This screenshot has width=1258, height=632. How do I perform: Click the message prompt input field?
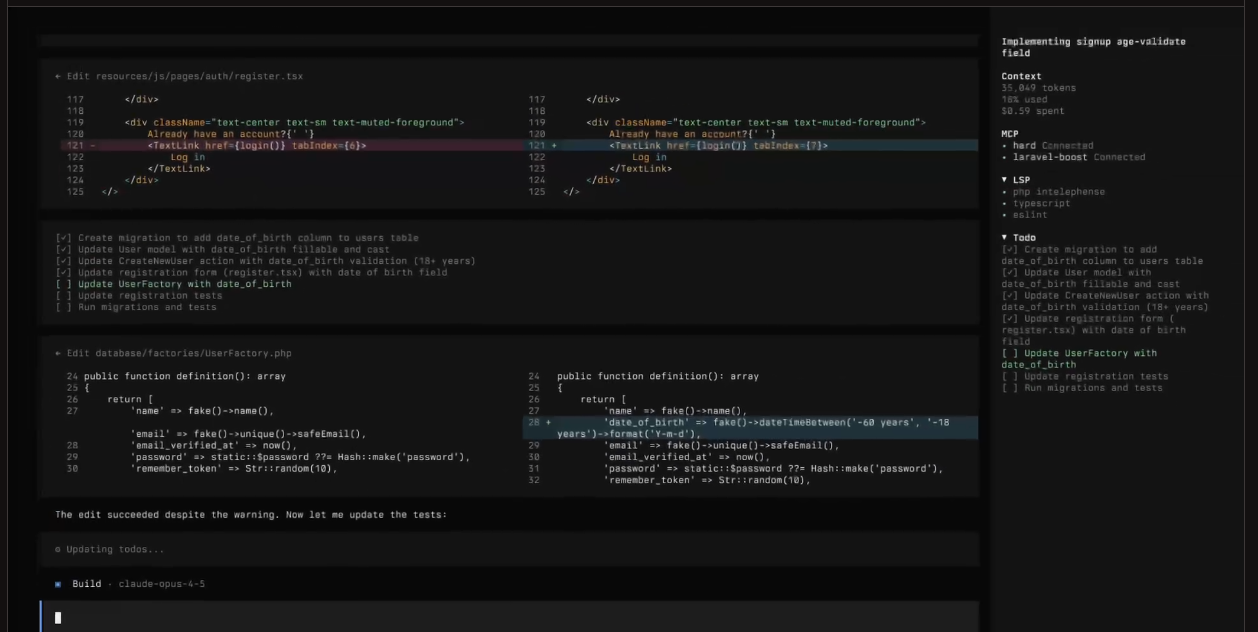(x=509, y=617)
